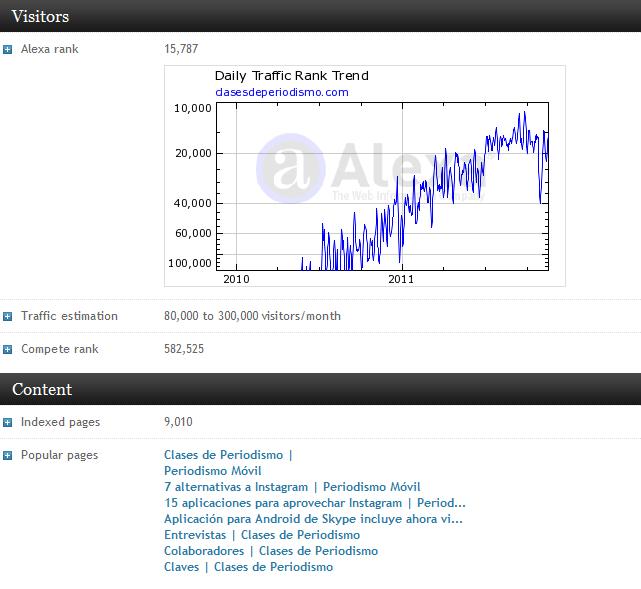Expand the Alexa rank plus icon
The width and height of the screenshot is (641, 589).
pyautogui.click(x=8, y=49)
